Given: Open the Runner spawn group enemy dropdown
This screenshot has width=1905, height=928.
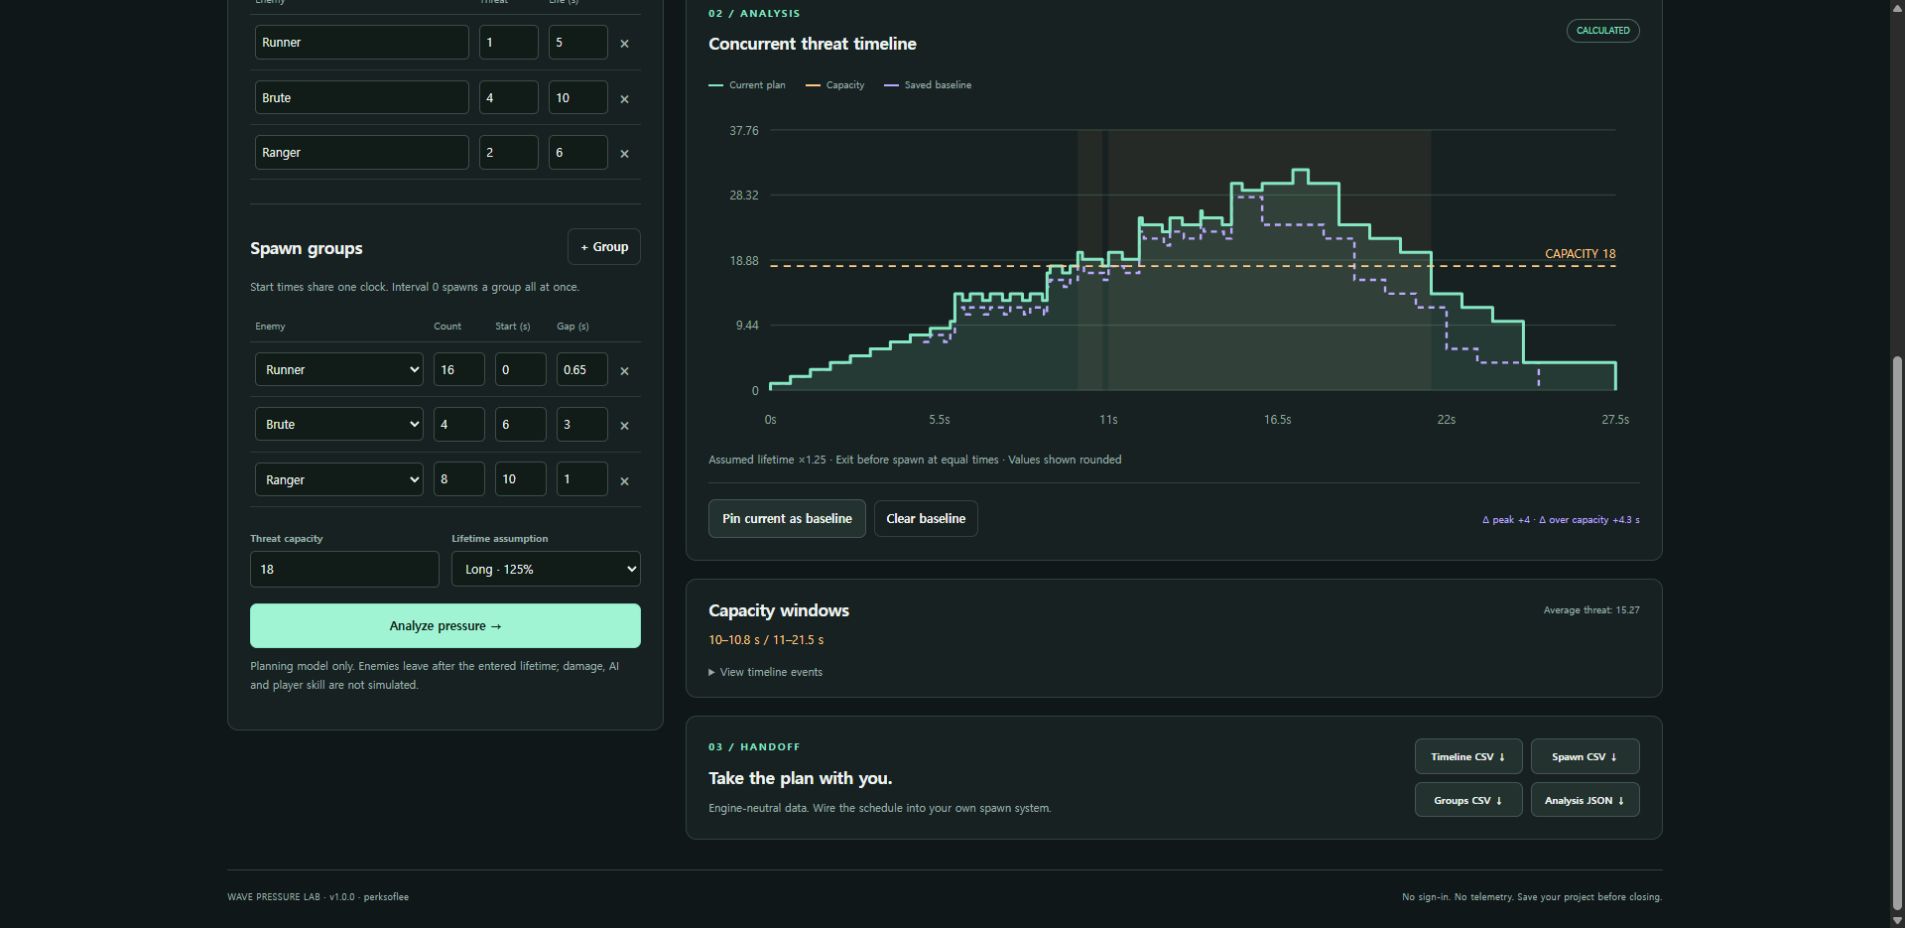Looking at the screenshot, I should click(339, 369).
